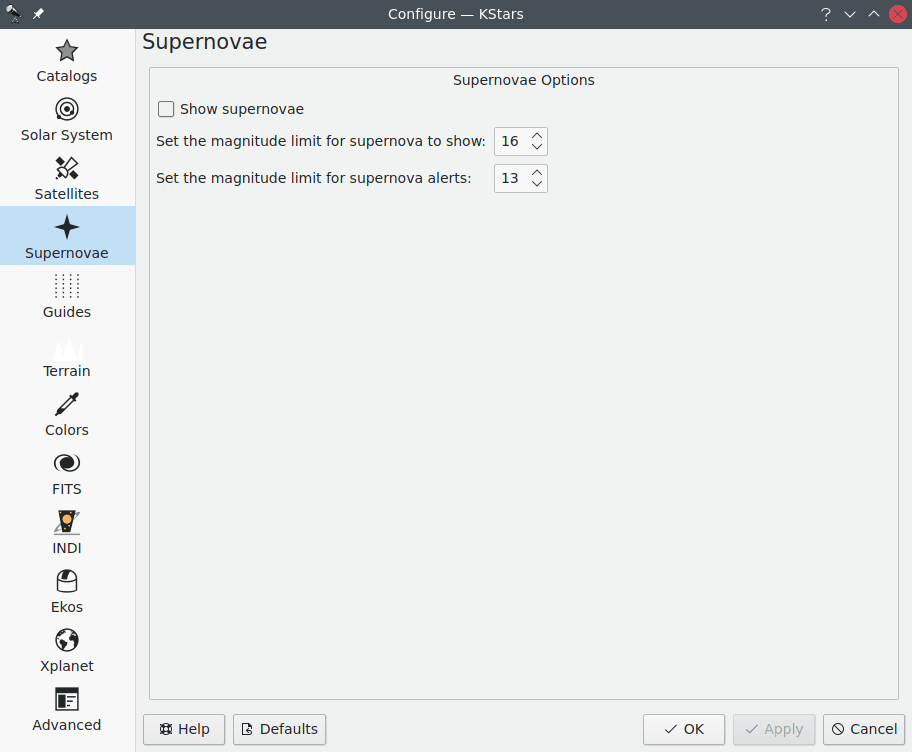Open the Satellites configuration page
Image resolution: width=912 pixels, height=752 pixels.
pos(66,178)
